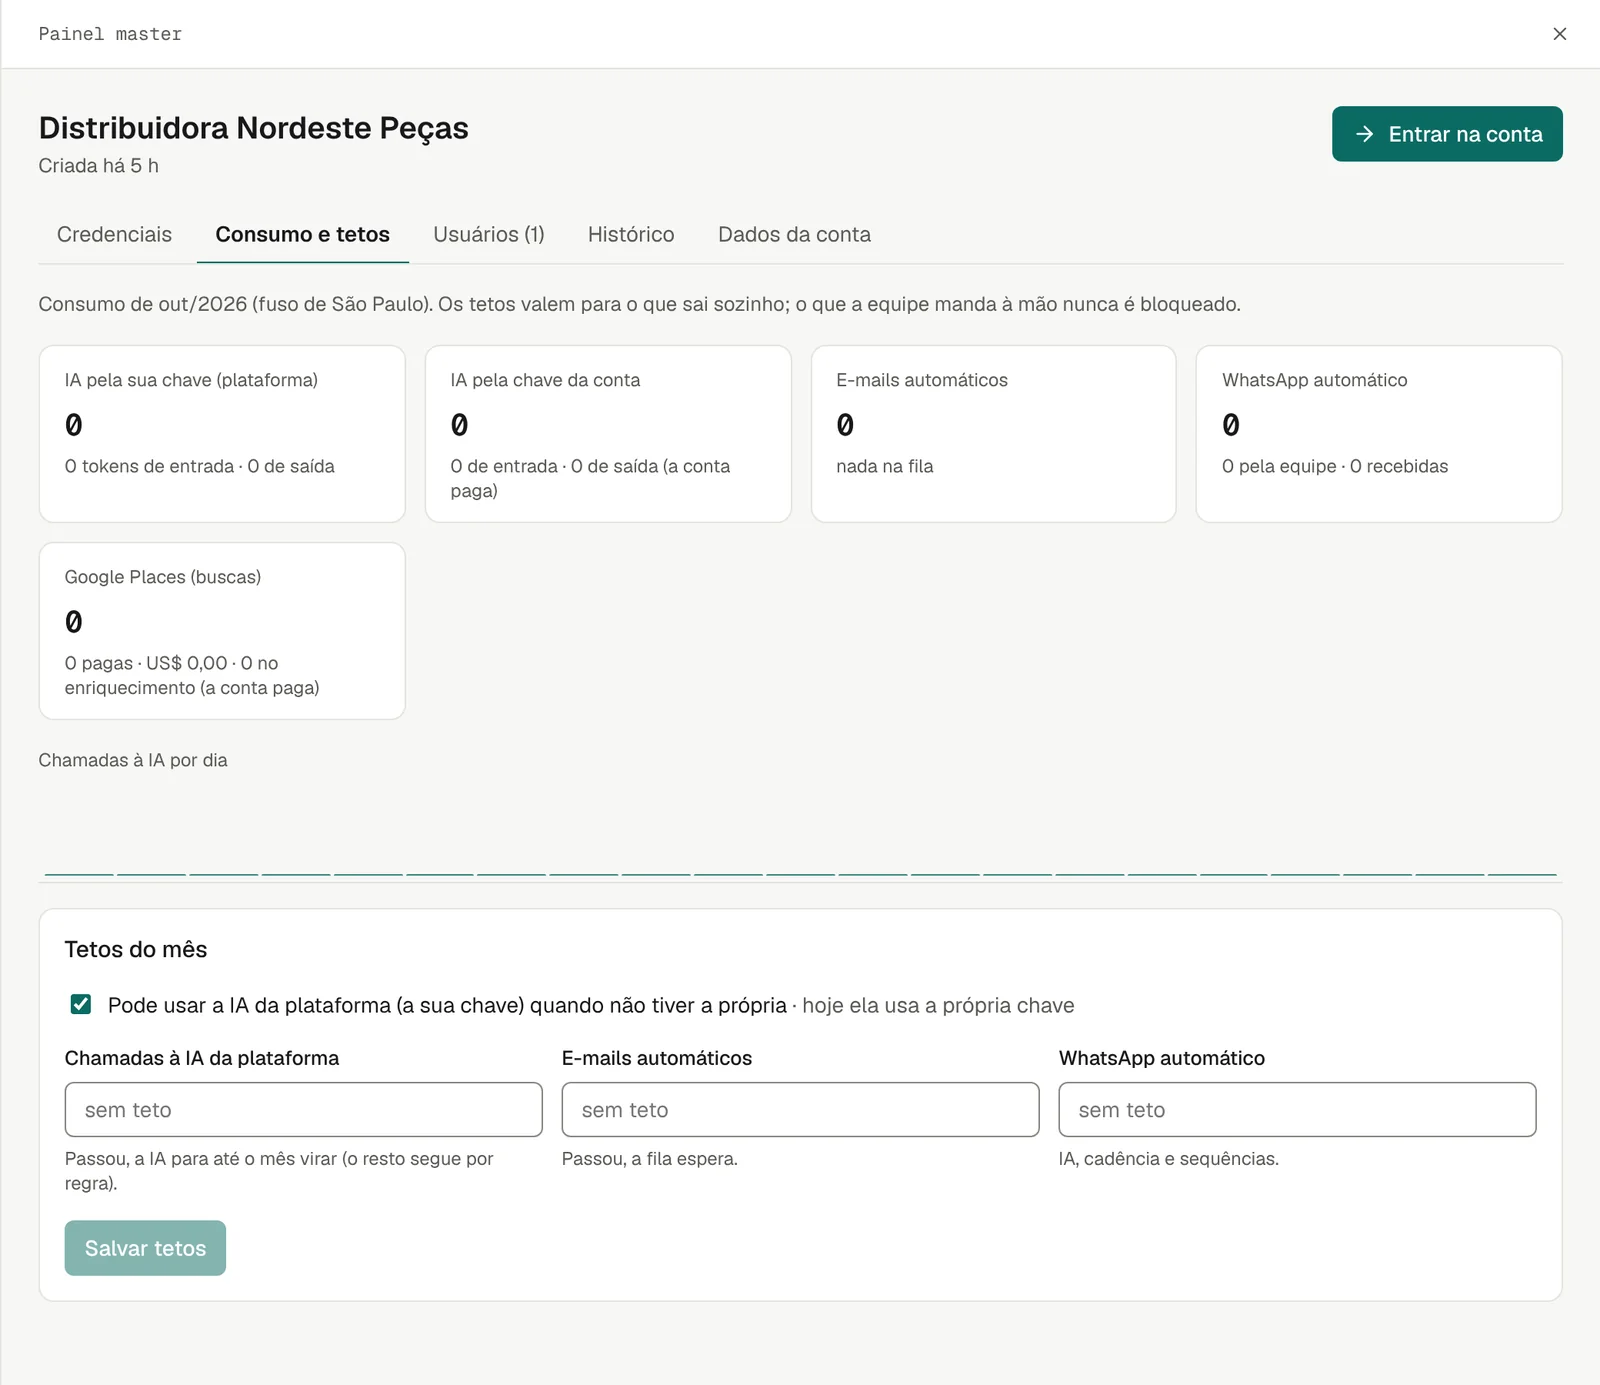The image size is (1600, 1385).
Task: Click the Entrar na conta button
Action: 1447,134
